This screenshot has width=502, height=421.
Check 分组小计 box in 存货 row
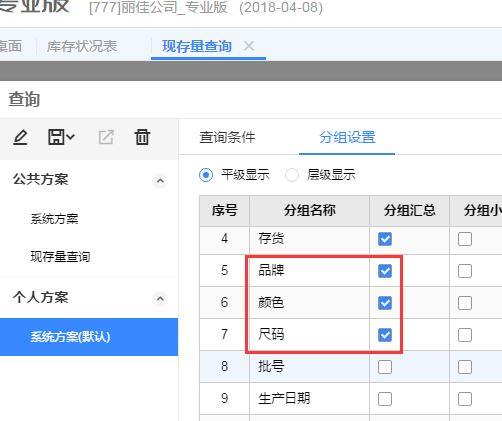(x=465, y=239)
